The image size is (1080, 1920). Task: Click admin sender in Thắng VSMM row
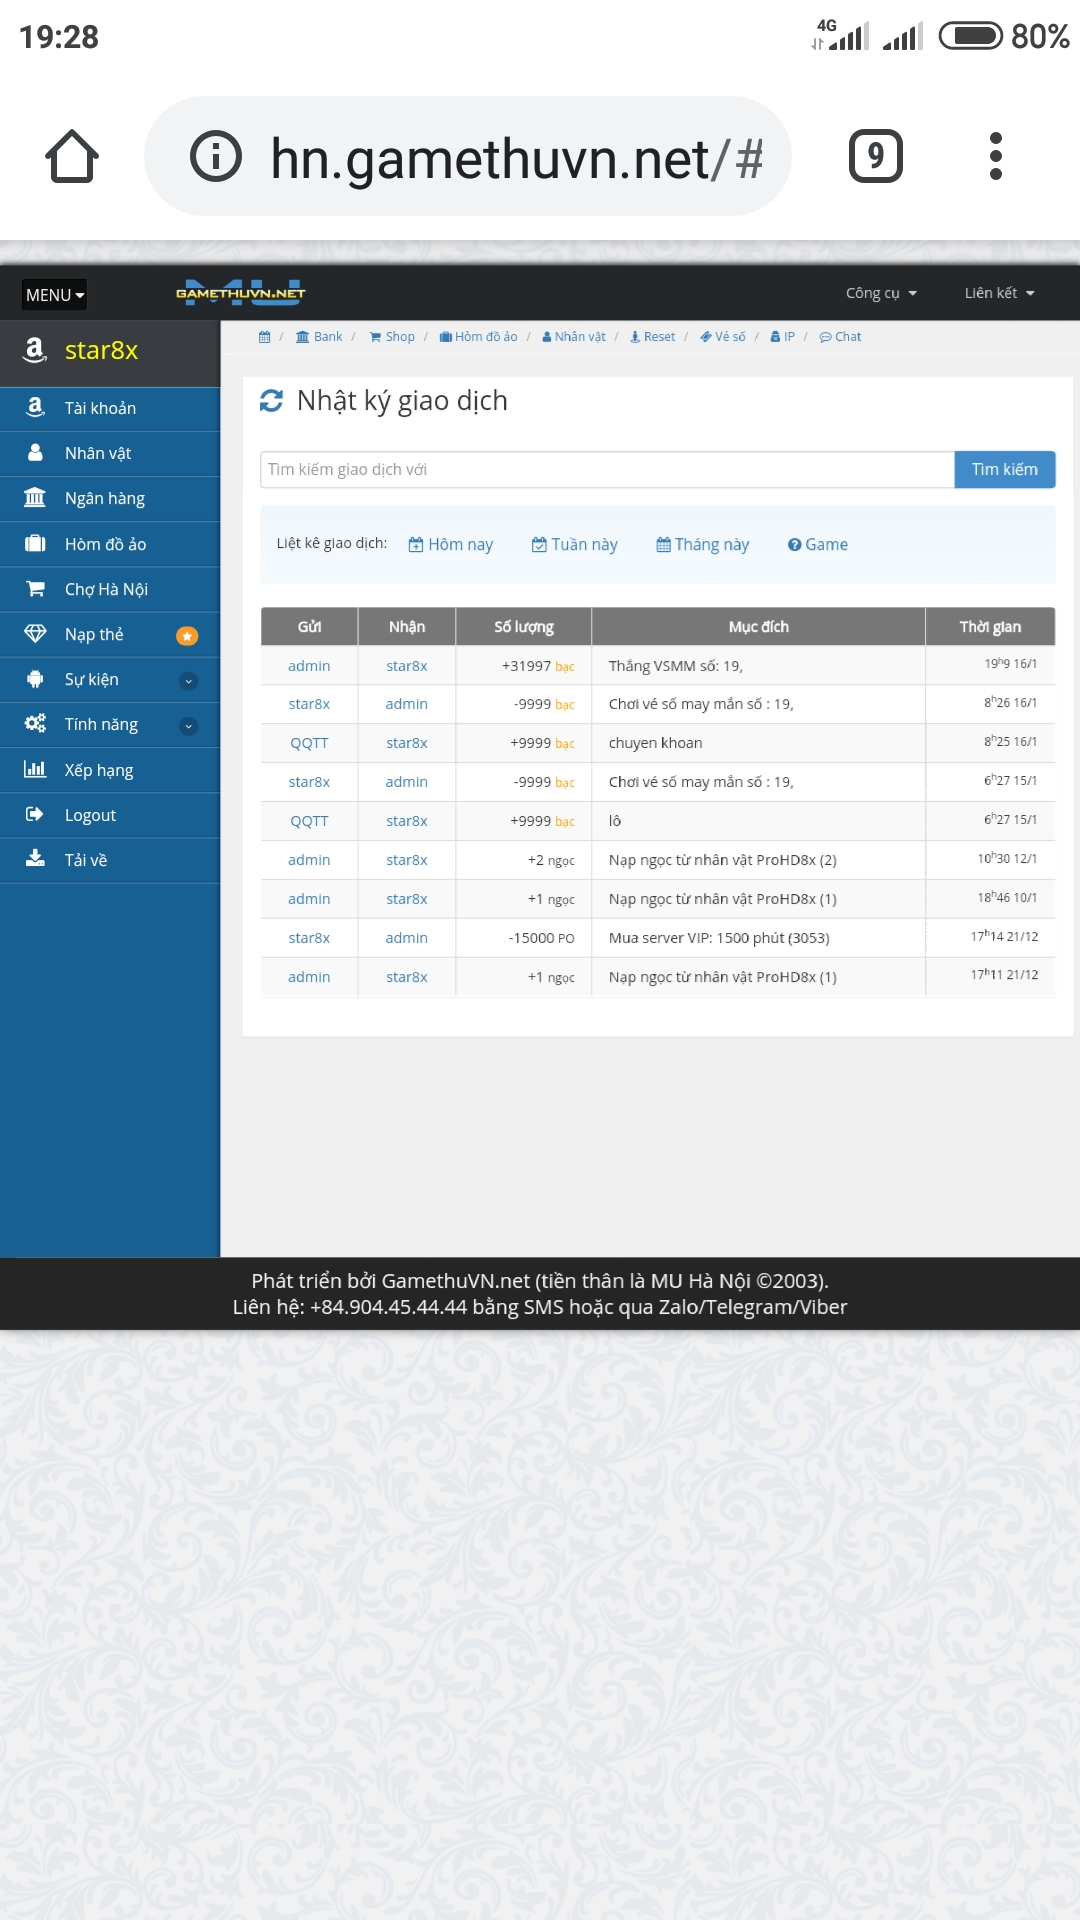tap(309, 666)
